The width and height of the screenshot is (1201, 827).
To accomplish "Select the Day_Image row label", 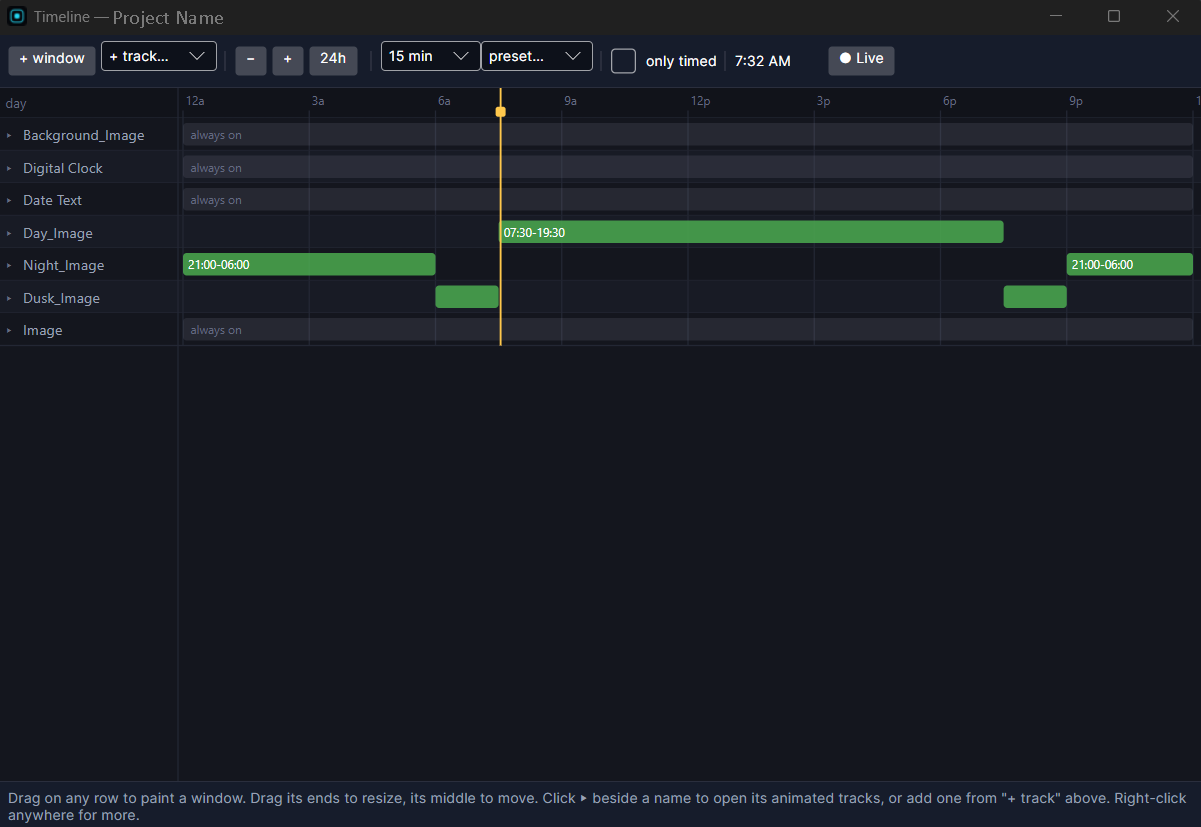I will pyautogui.click(x=58, y=233).
